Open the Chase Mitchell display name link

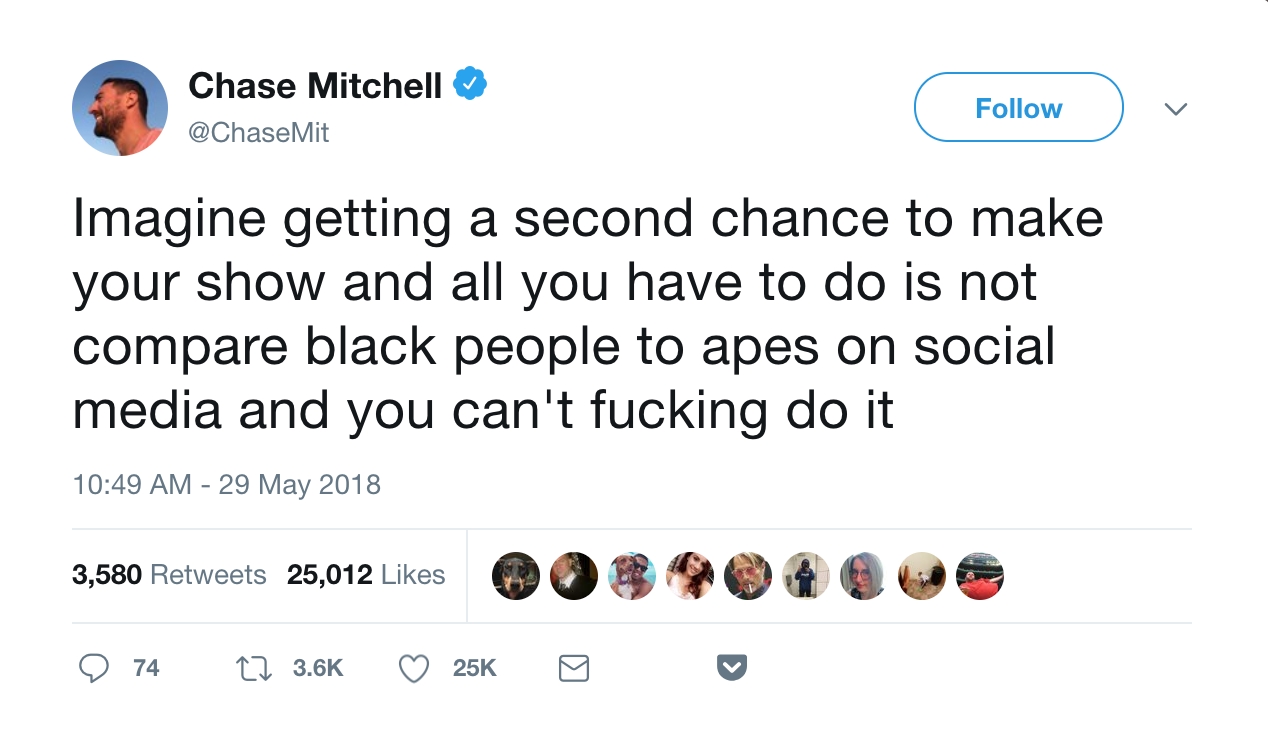tap(315, 86)
